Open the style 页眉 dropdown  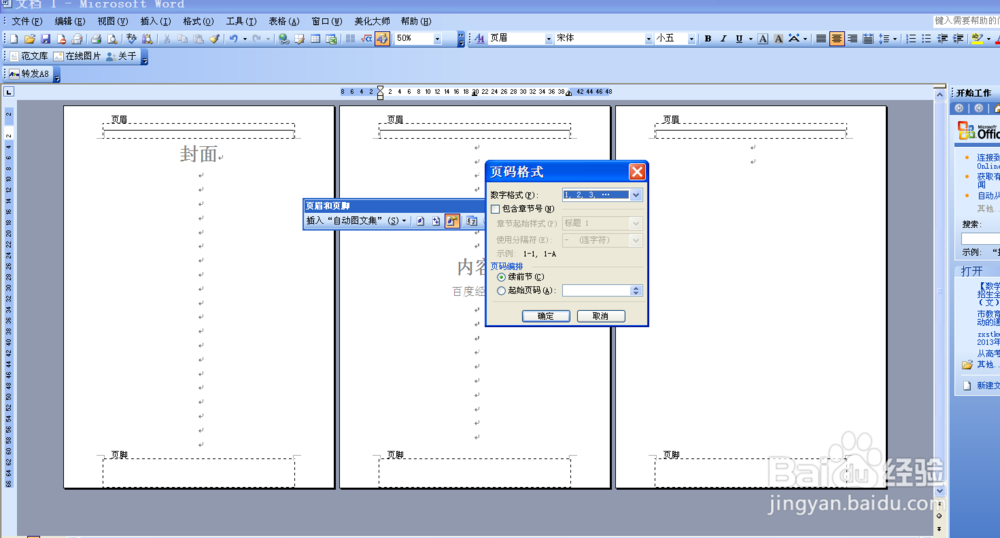pyautogui.click(x=548, y=39)
